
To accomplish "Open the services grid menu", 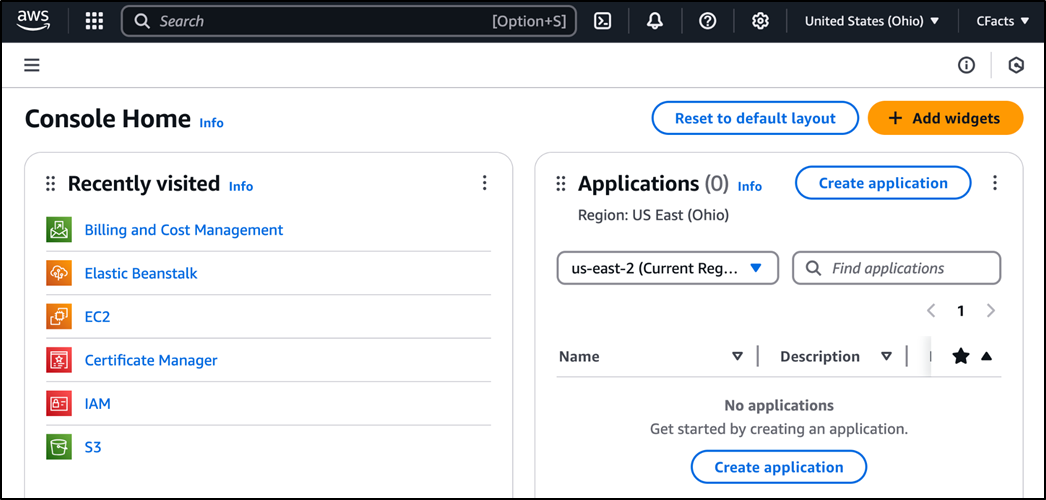I will pyautogui.click(x=94, y=21).
